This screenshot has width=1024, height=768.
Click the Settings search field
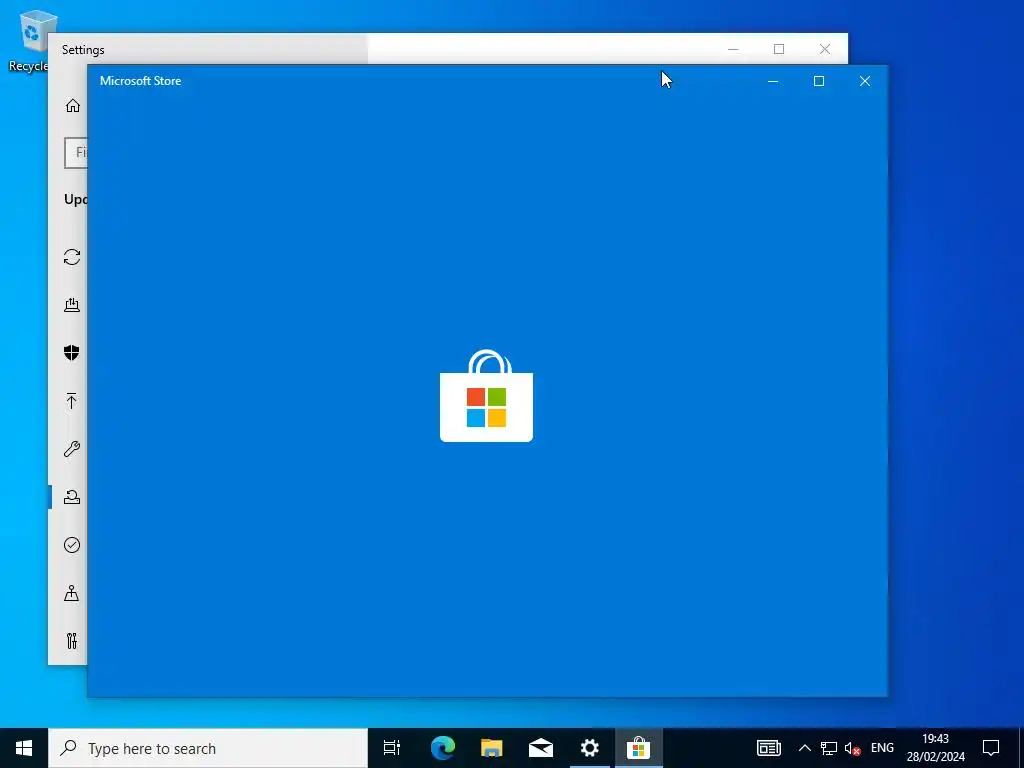(x=76, y=153)
